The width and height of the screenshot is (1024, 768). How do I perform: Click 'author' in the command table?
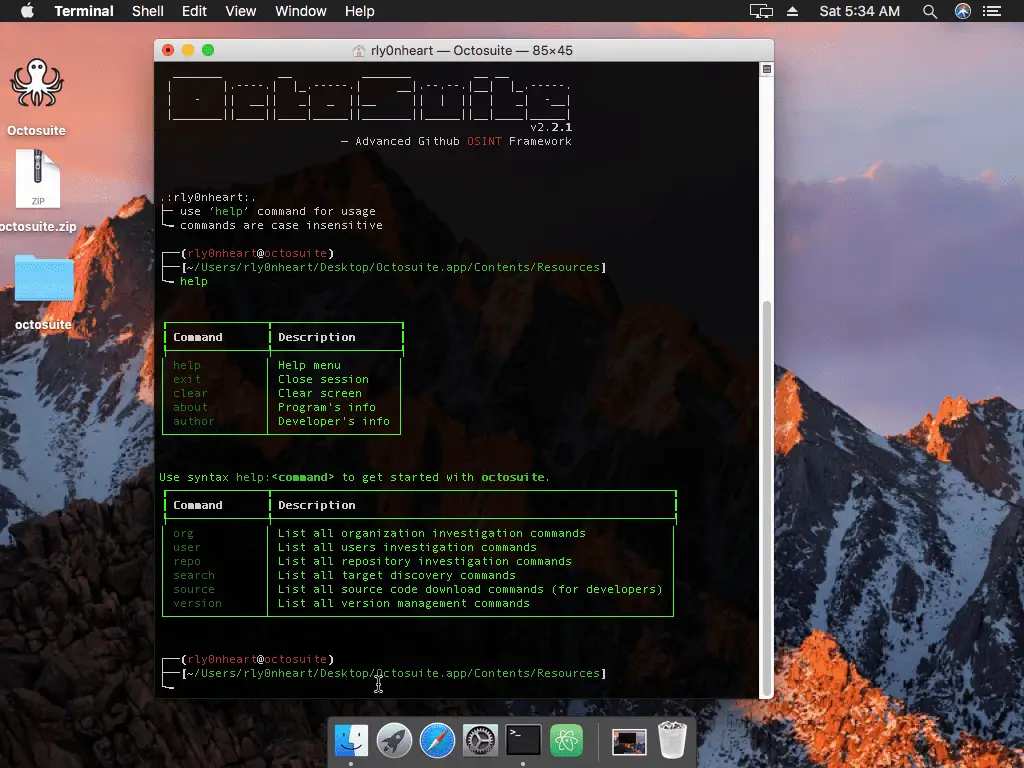193,421
